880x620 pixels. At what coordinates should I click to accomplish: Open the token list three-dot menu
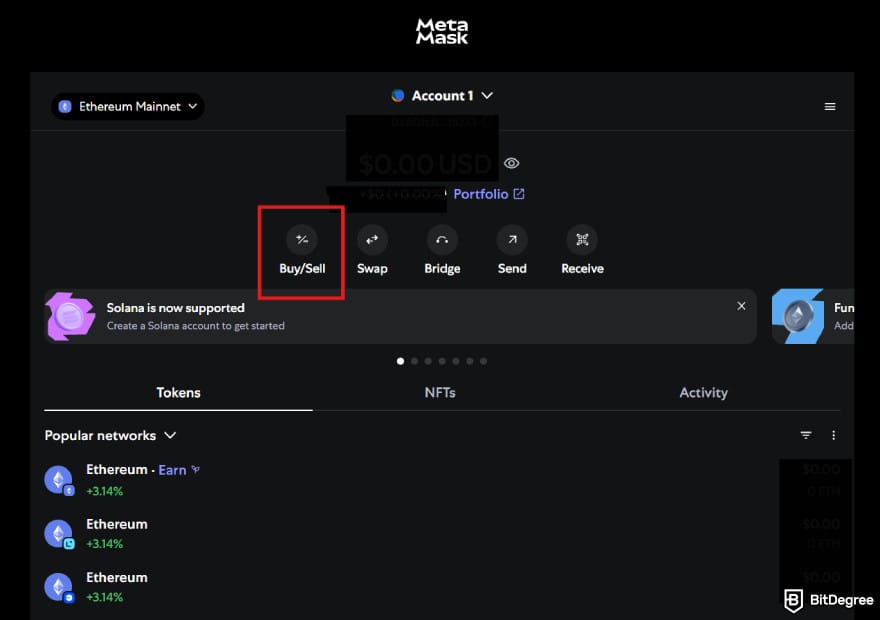[833, 435]
